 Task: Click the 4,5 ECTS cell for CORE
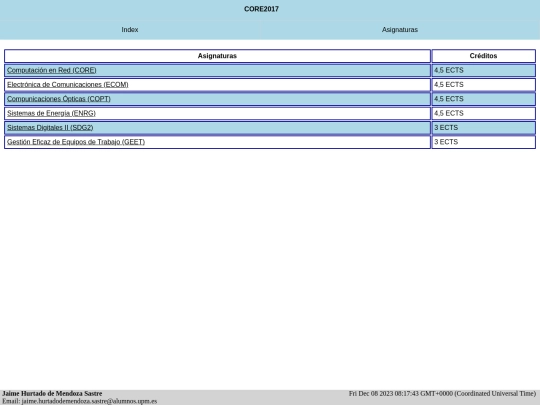[484, 70]
